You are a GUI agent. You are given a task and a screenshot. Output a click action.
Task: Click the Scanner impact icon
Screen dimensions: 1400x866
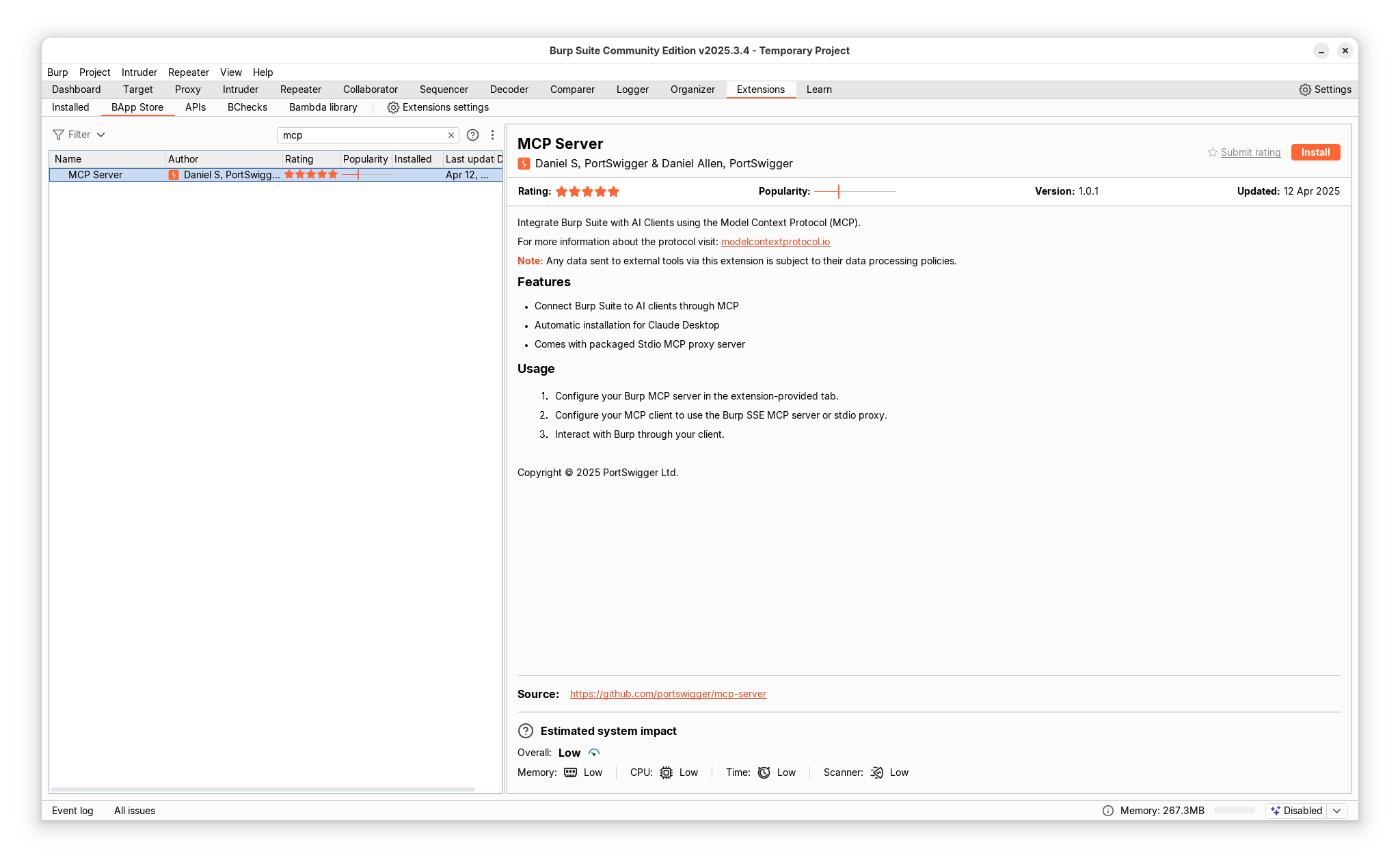pos(877,773)
